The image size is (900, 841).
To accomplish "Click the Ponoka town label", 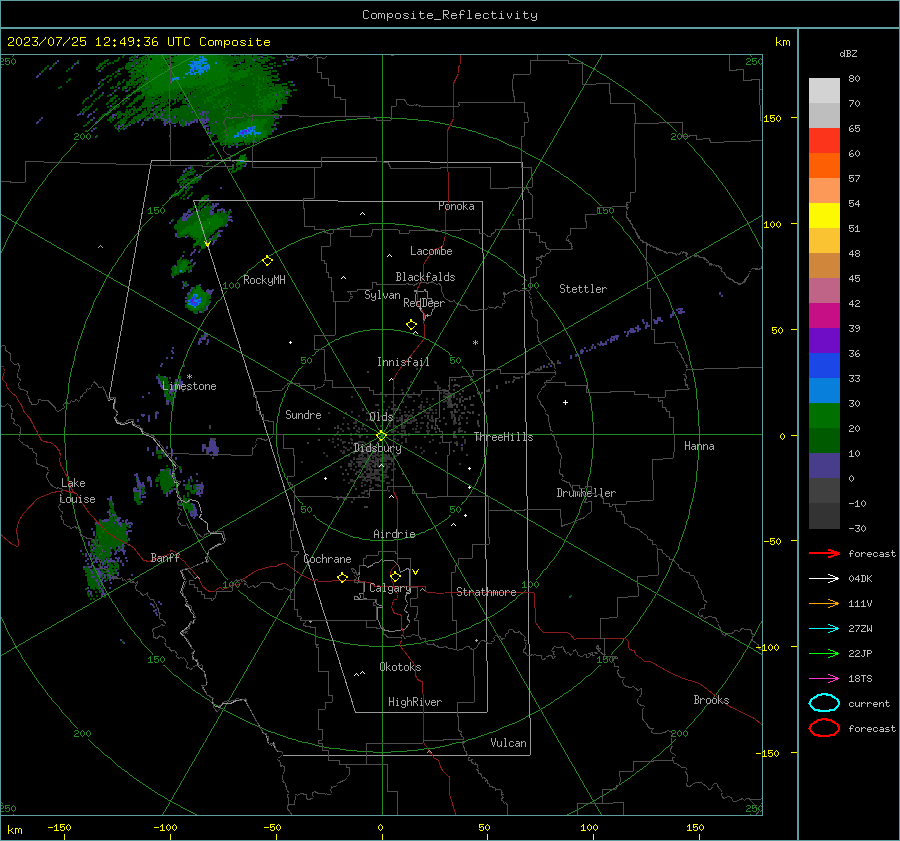I will pos(456,206).
